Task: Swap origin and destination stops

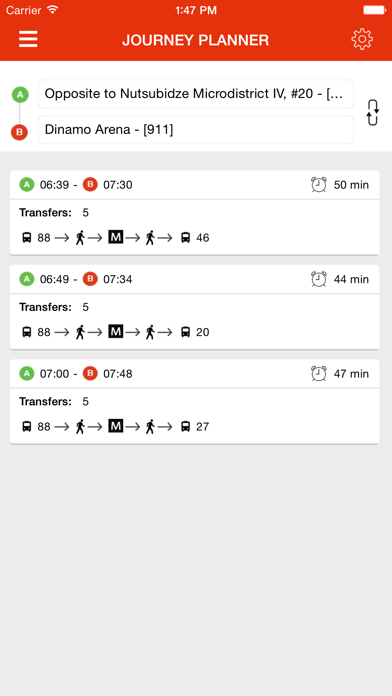Action: 372,112
